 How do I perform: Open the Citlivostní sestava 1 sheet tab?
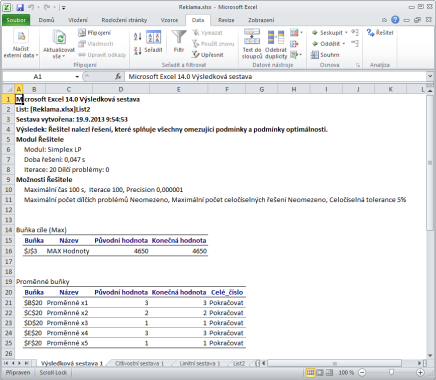(x=139, y=363)
